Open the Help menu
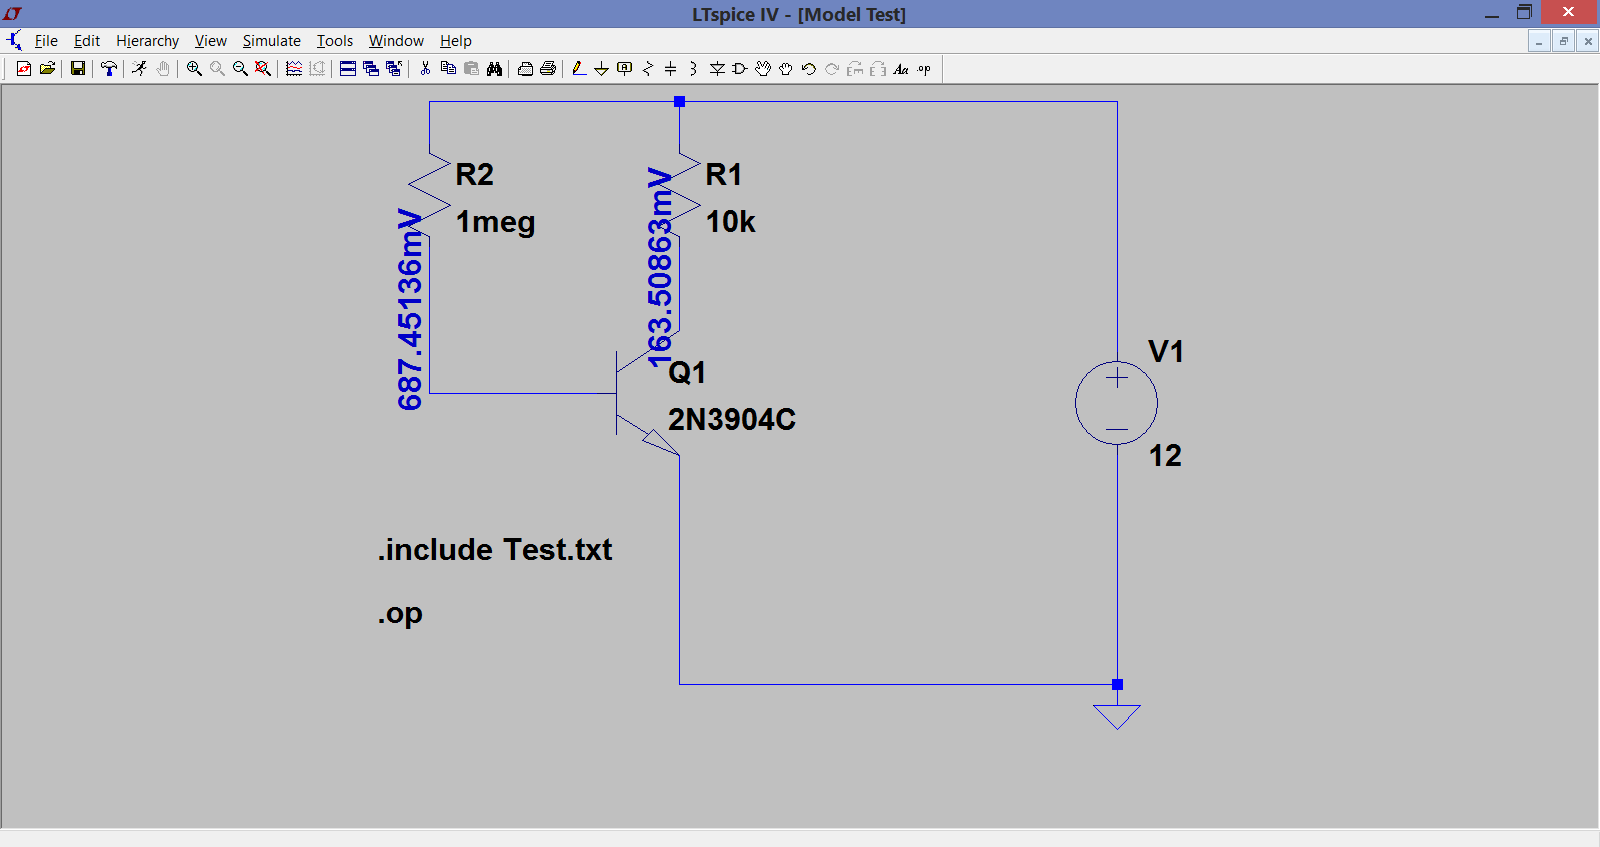The height and width of the screenshot is (847, 1600). [456, 41]
